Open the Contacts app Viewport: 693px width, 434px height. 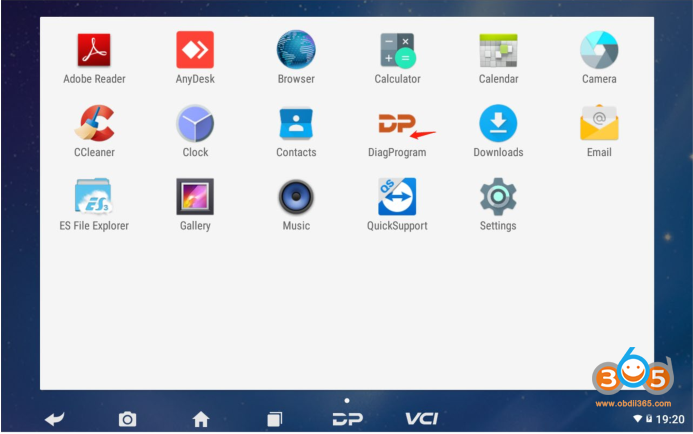(296, 123)
